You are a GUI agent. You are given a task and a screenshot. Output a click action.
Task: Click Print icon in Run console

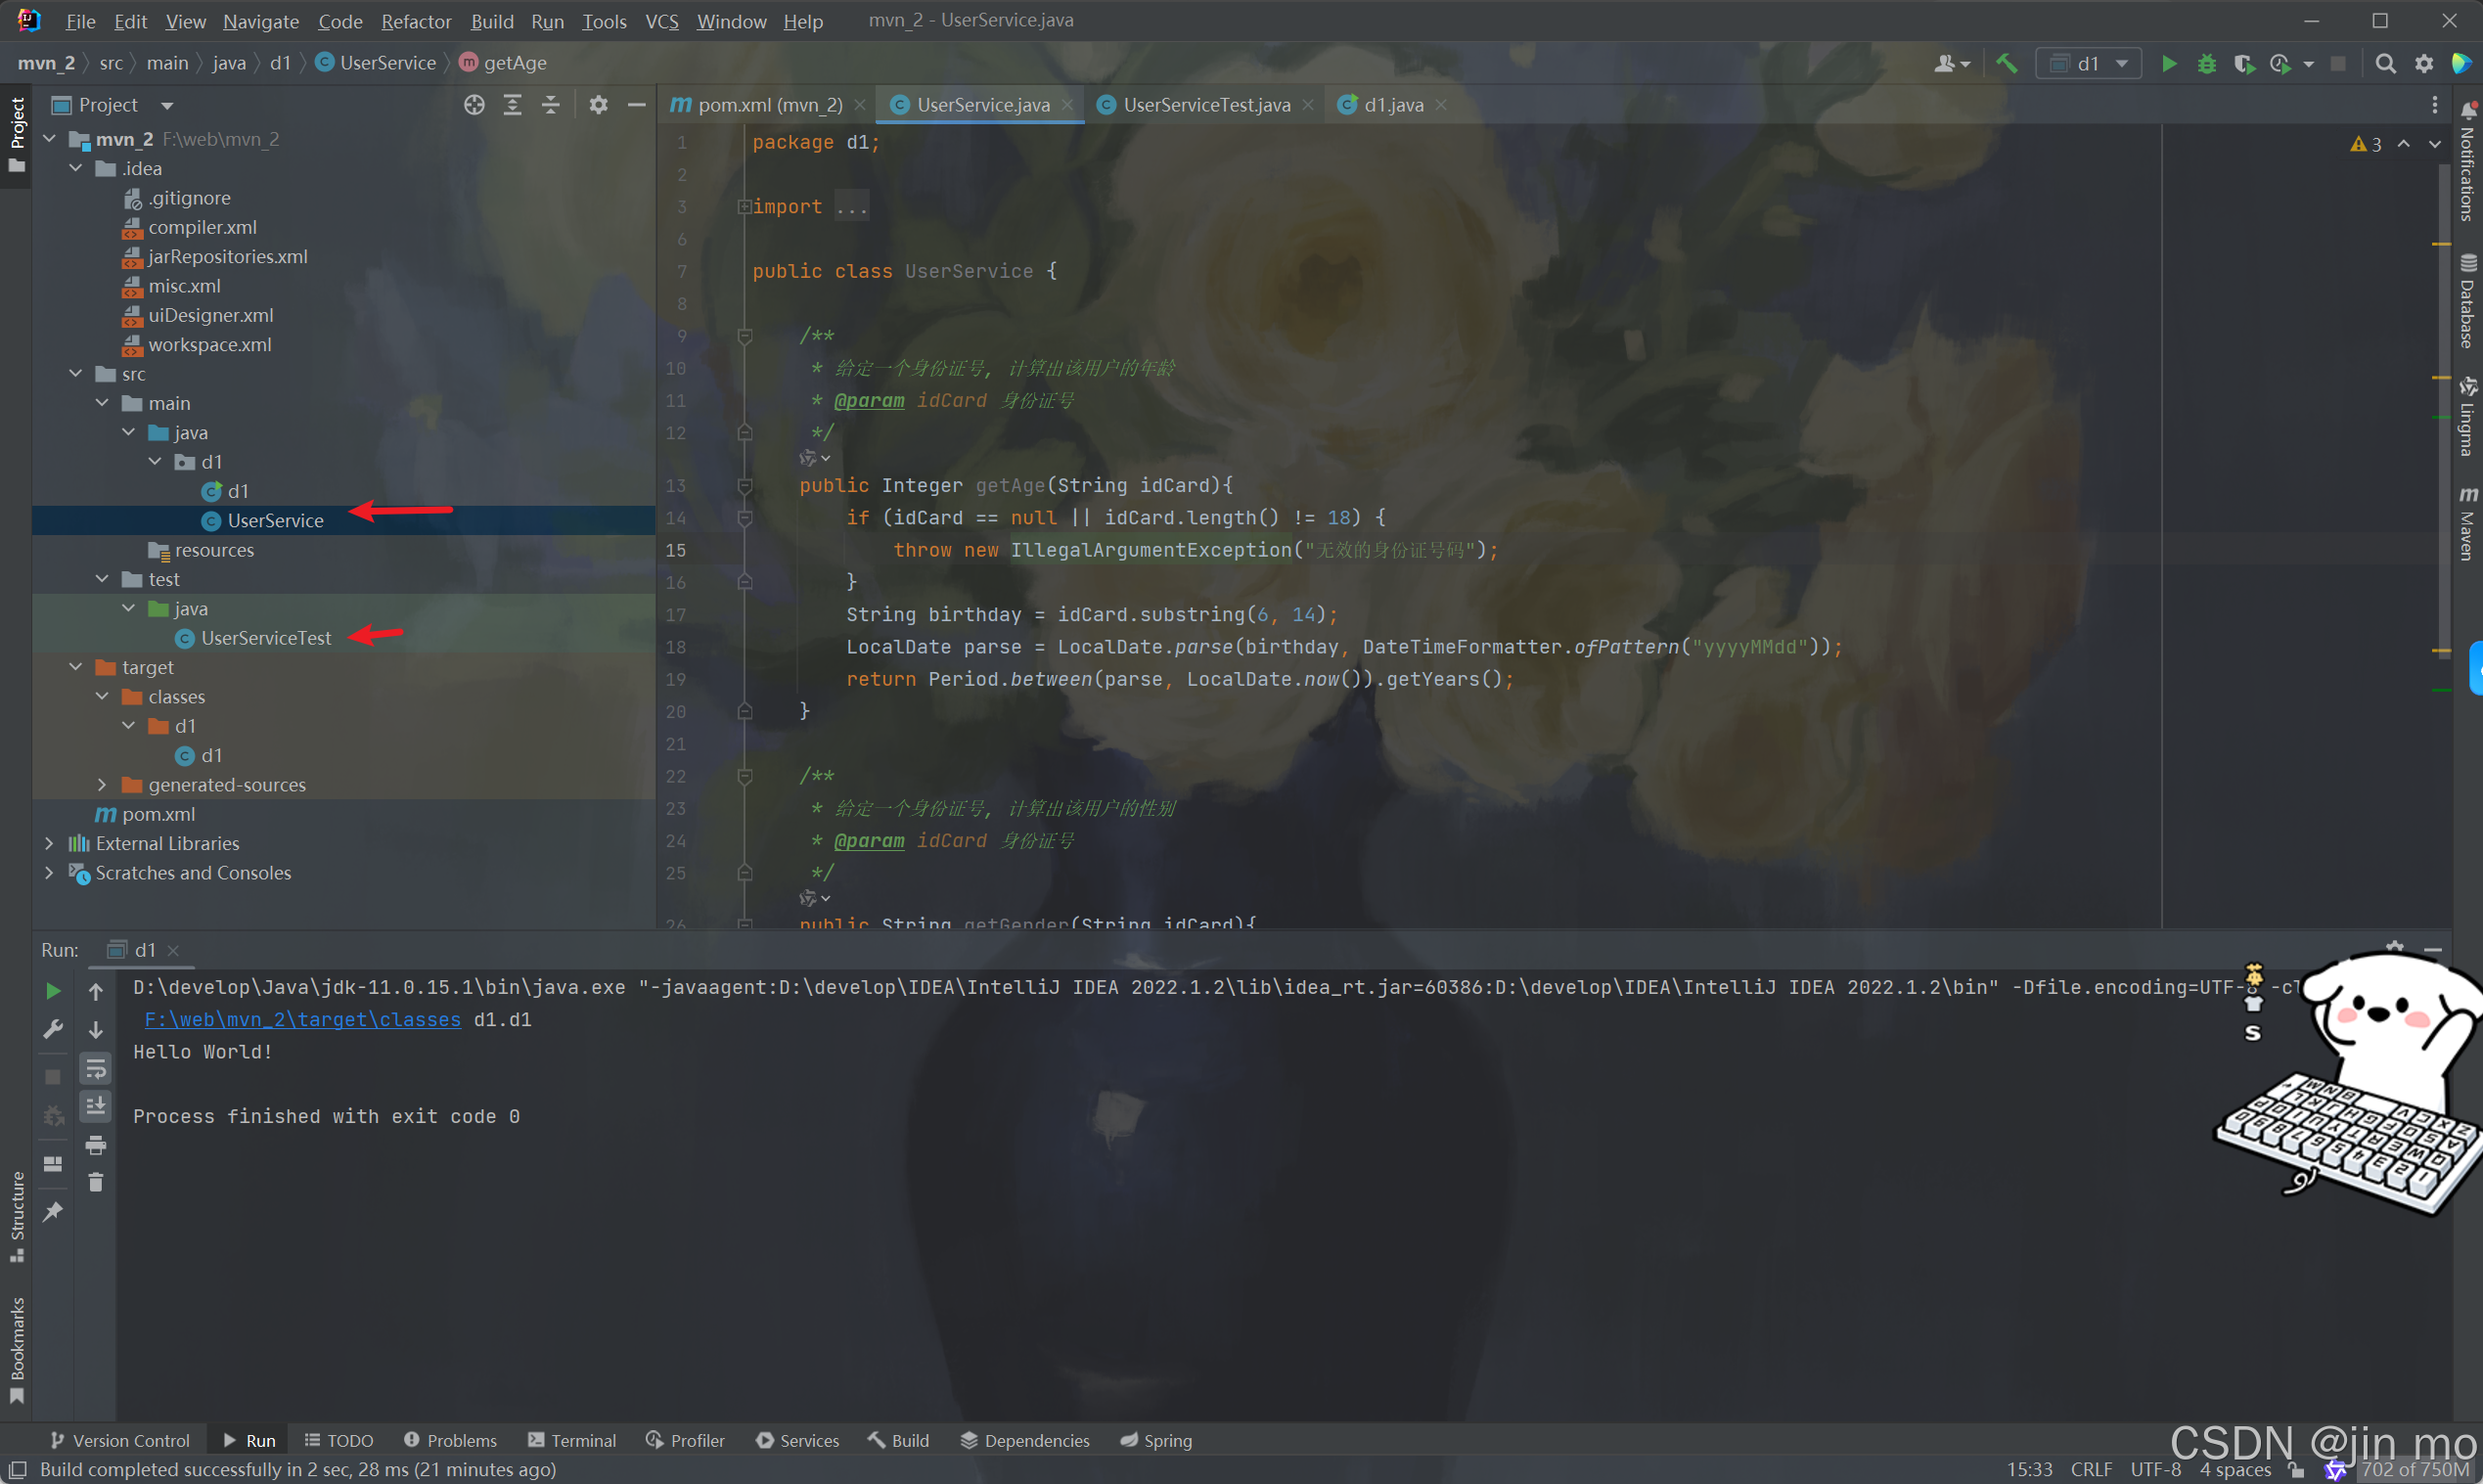click(96, 1145)
